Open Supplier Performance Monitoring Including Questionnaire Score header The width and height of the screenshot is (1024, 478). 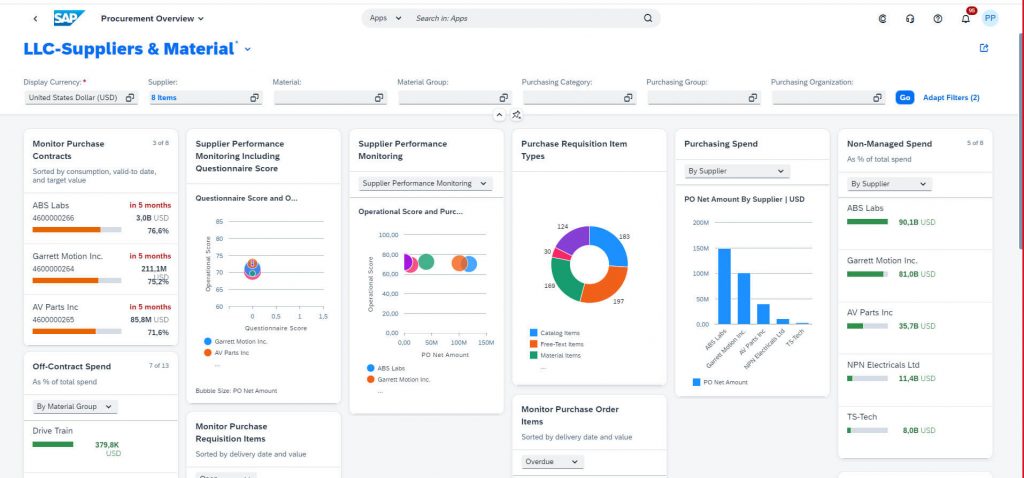coord(263,156)
